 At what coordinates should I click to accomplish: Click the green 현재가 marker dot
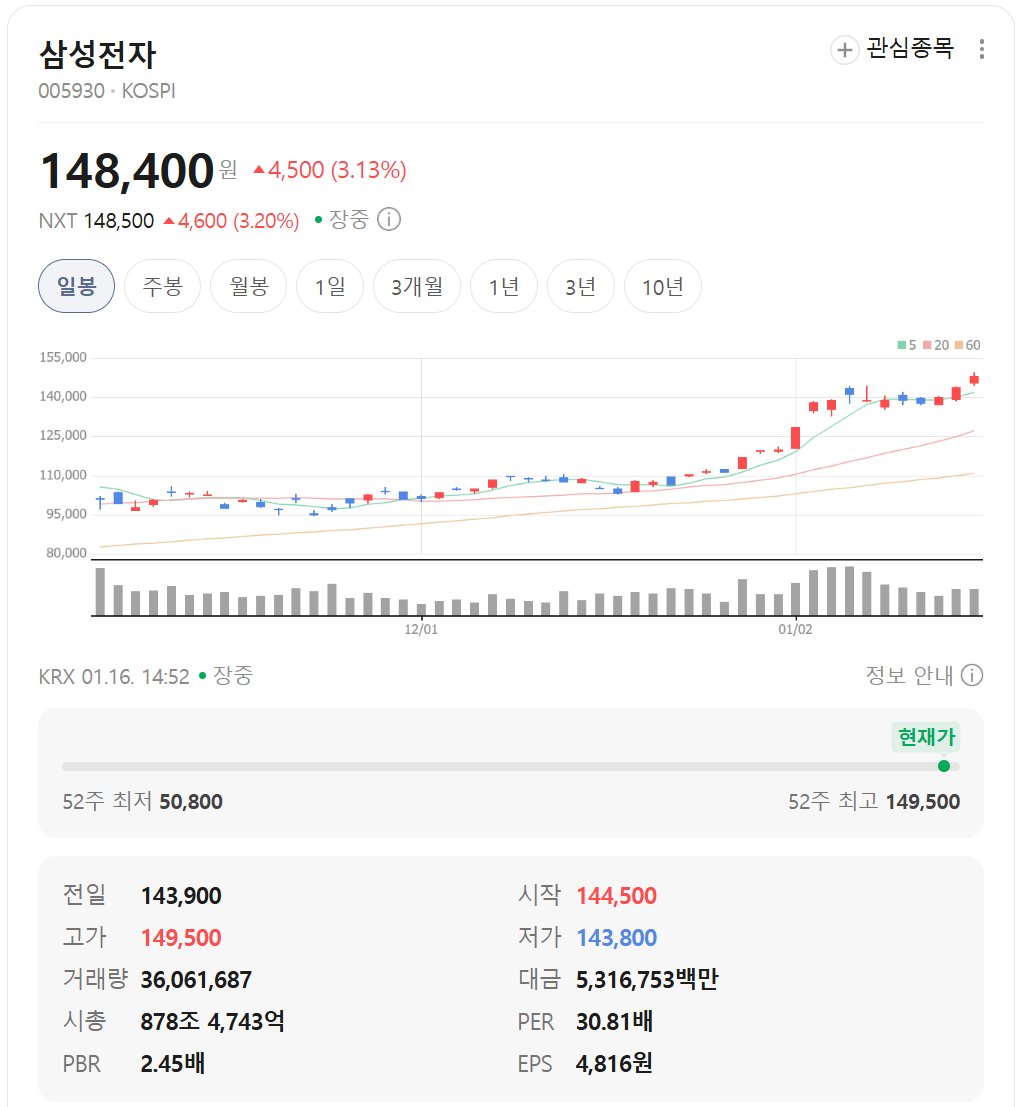point(944,766)
